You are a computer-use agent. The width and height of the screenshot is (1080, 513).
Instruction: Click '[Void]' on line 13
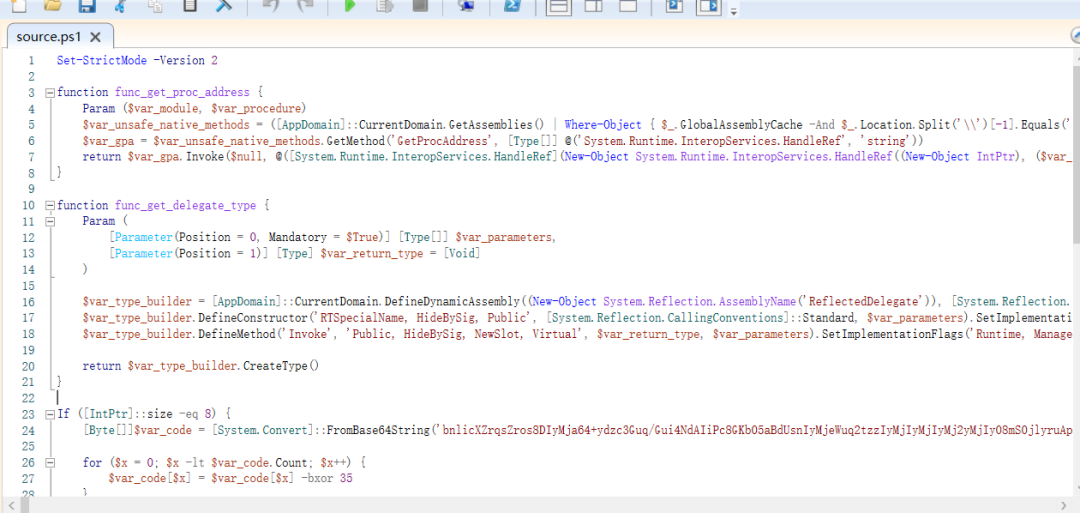point(461,253)
